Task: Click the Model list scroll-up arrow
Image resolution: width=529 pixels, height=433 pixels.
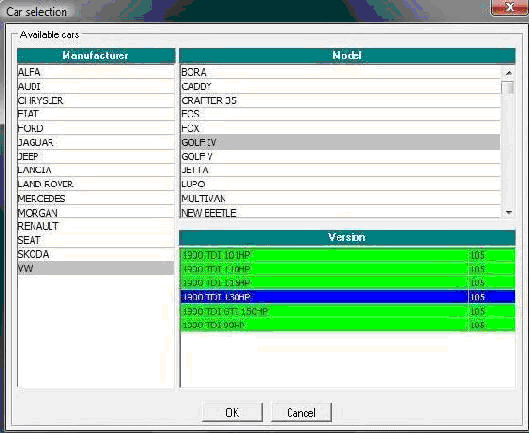Action: [508, 73]
